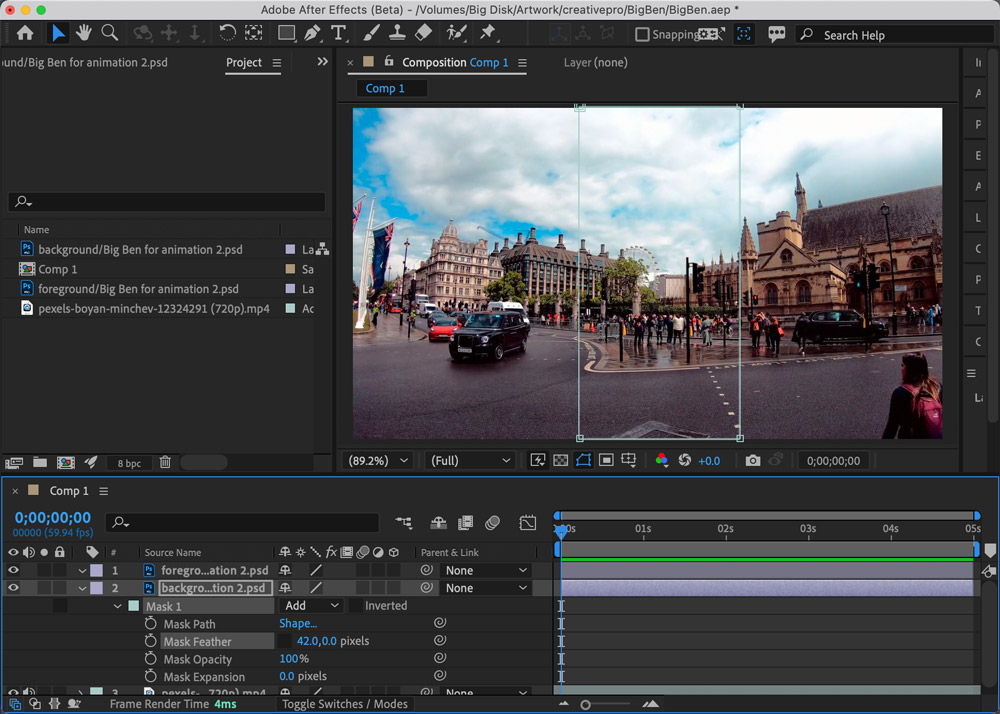1000x714 pixels.
Task: Enable the Snapping checkbox
Action: 642,34
